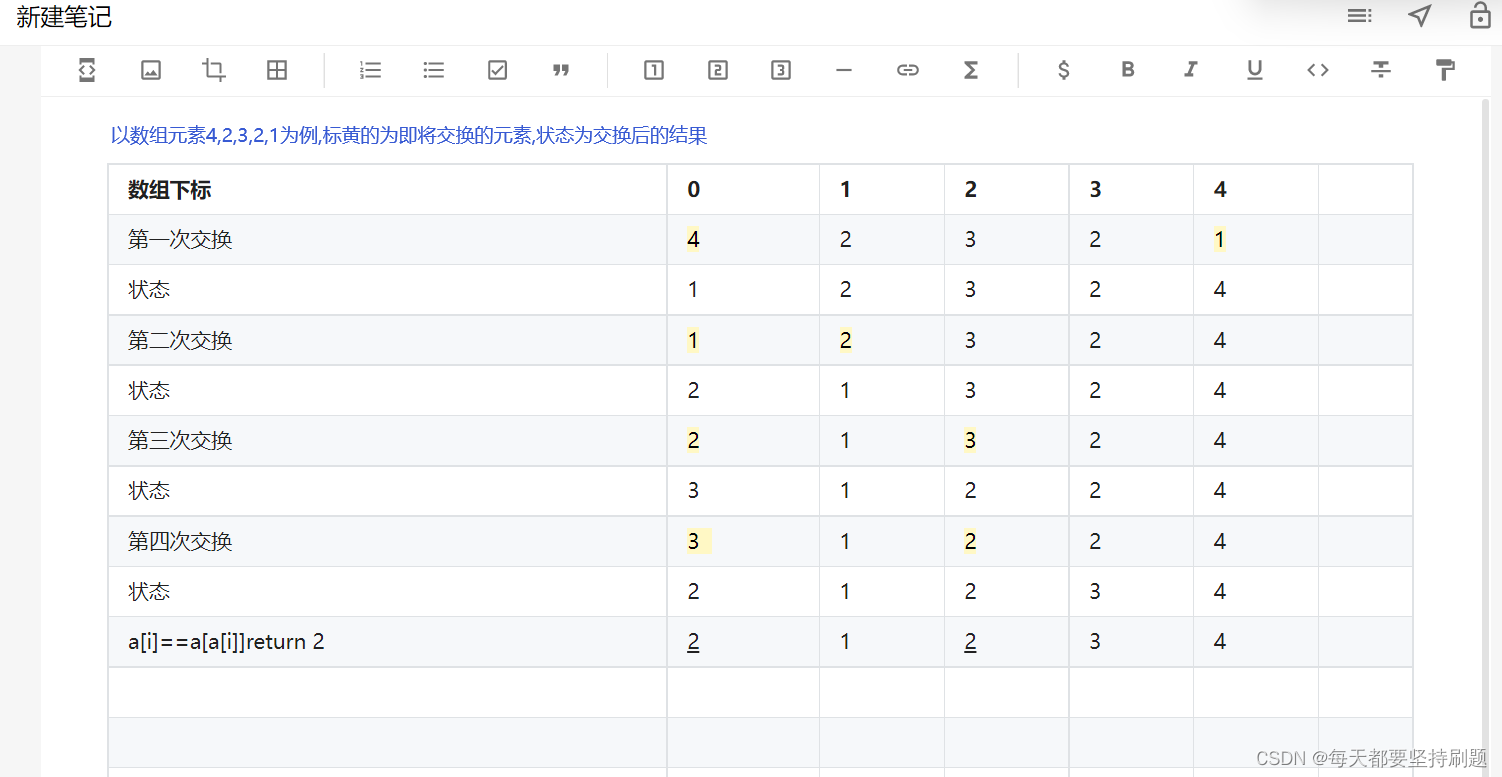Click underlined 2 under column 2 in last row
The width and height of the screenshot is (1502, 777).
point(970,642)
